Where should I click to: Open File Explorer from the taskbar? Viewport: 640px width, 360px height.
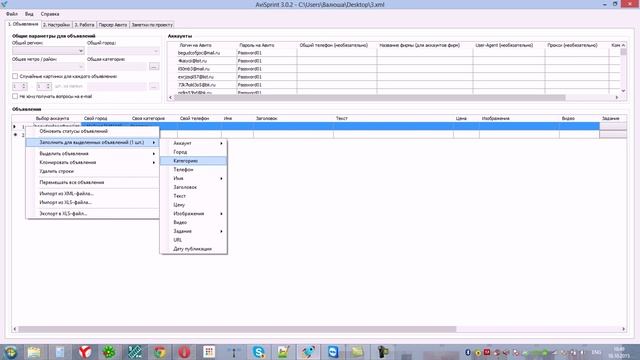click(x=34, y=352)
